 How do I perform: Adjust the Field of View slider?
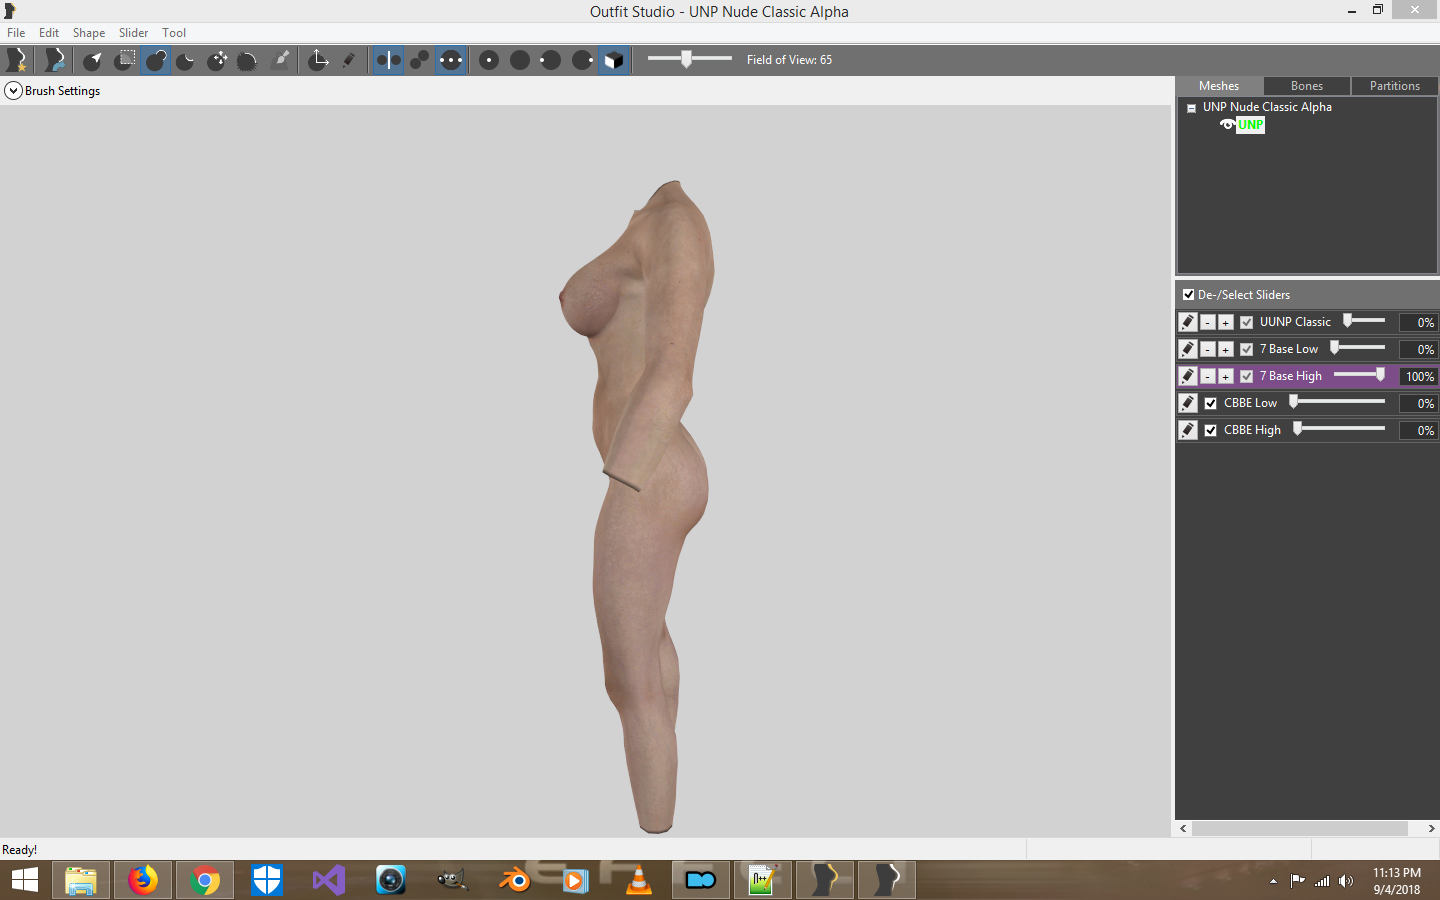[x=690, y=59]
